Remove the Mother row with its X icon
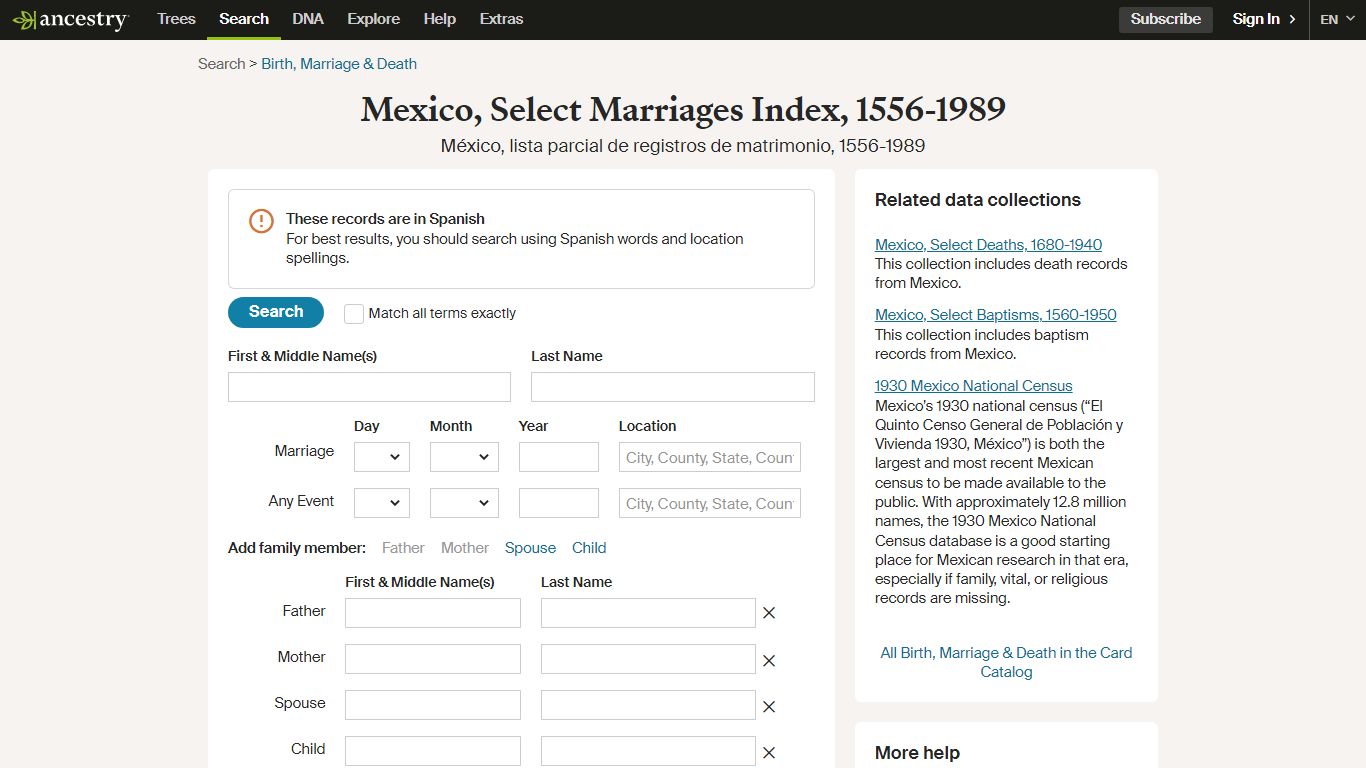The image size is (1366, 768). pyautogui.click(x=769, y=660)
